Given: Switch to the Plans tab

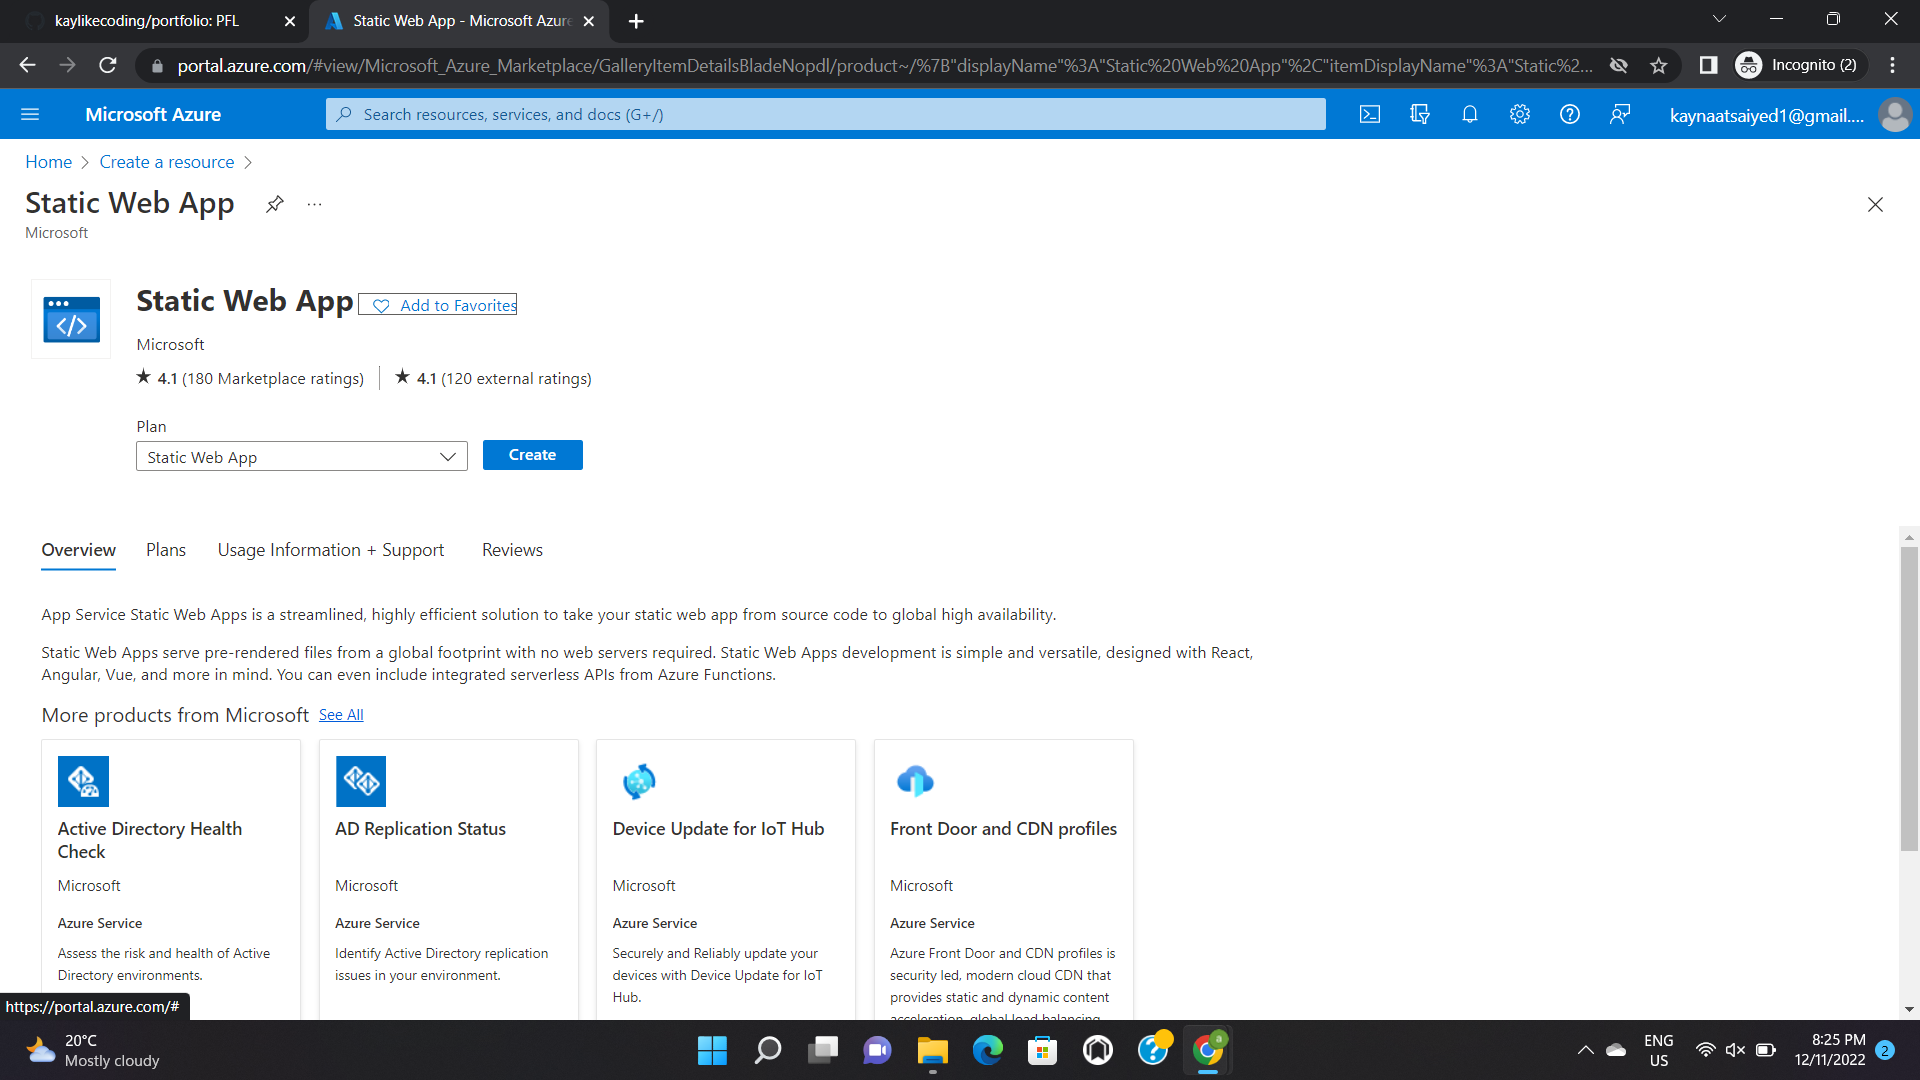Looking at the screenshot, I should 166,550.
